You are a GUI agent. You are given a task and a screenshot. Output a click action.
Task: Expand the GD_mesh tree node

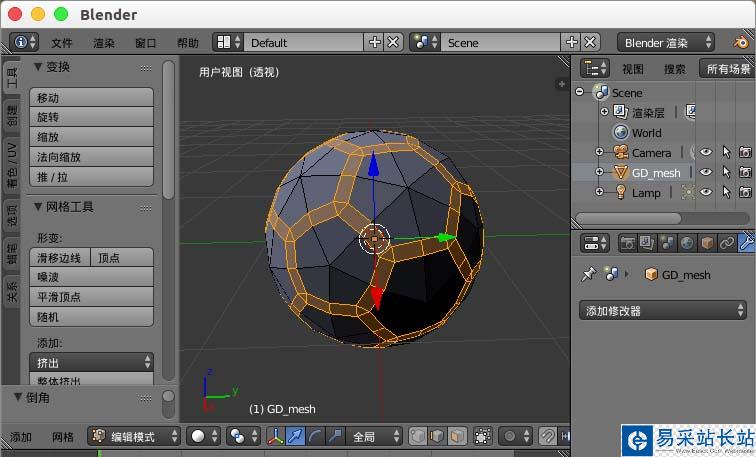tap(599, 172)
